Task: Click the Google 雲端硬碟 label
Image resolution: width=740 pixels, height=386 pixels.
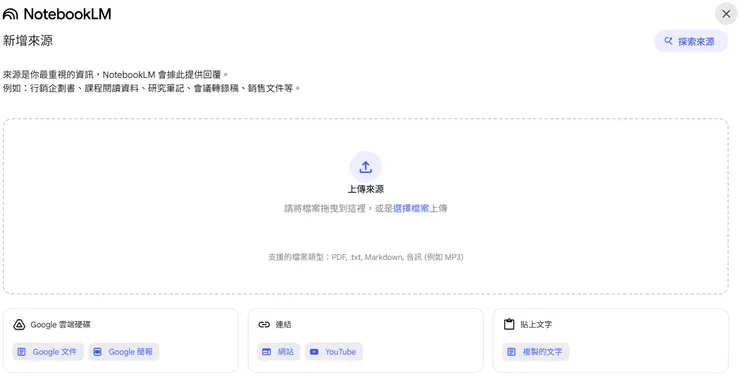Action: click(60, 325)
